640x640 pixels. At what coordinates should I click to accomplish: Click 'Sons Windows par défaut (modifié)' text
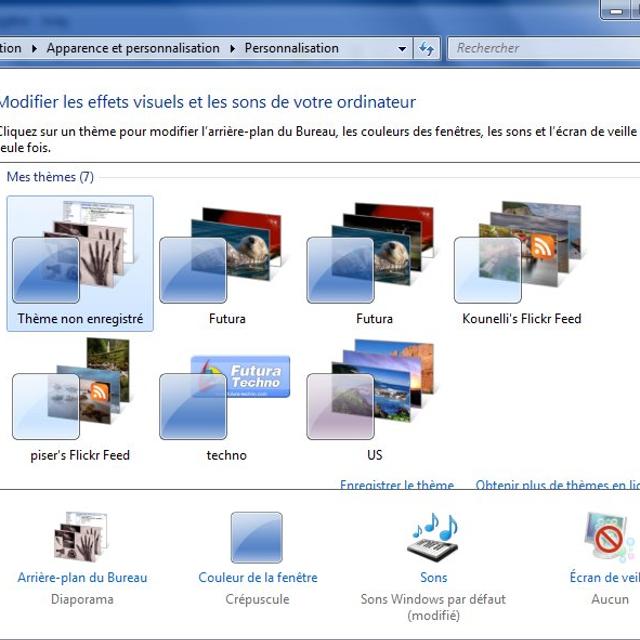pos(433,607)
